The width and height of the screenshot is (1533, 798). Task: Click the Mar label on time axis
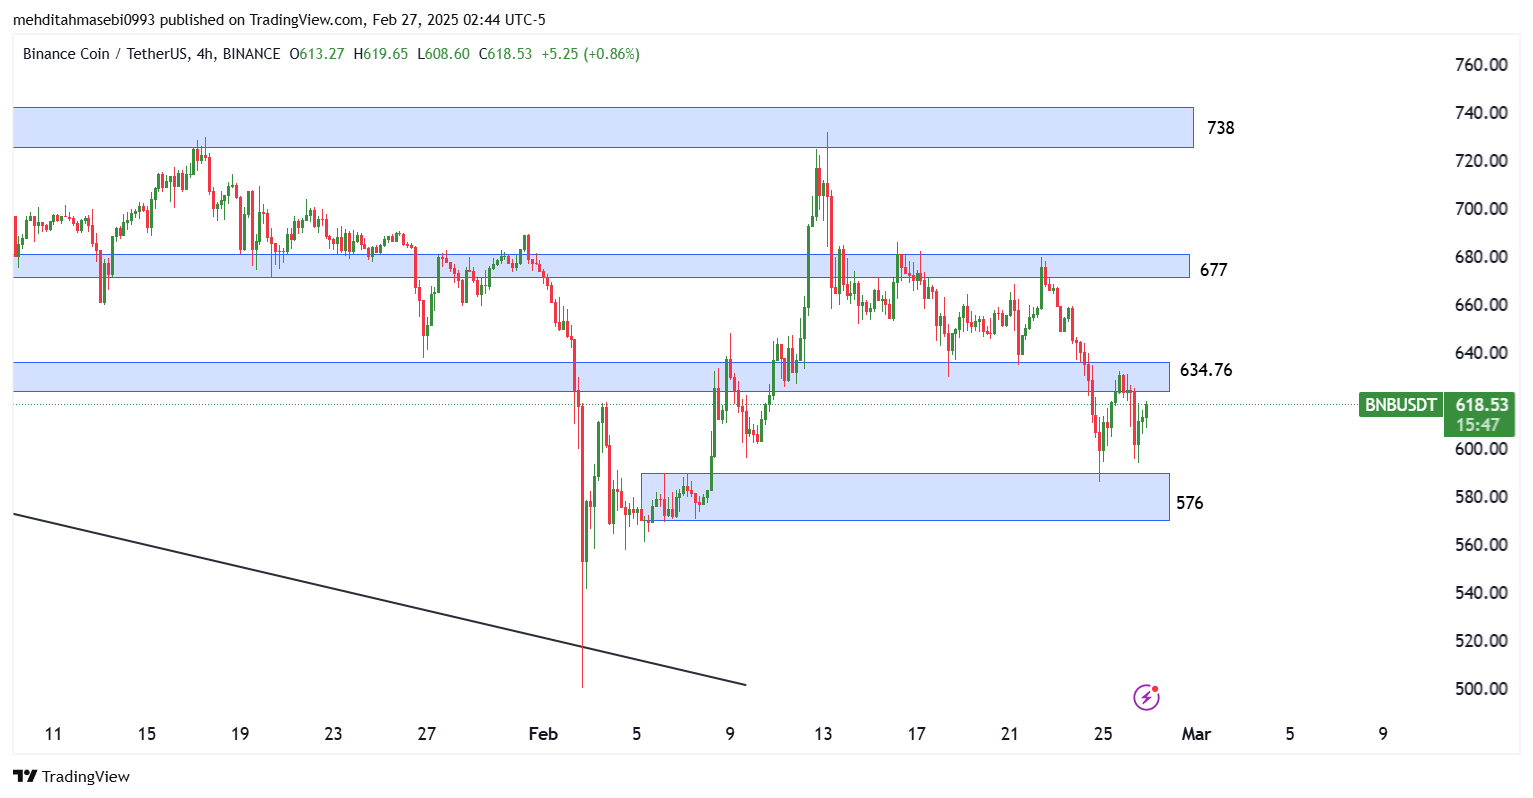coord(1196,734)
